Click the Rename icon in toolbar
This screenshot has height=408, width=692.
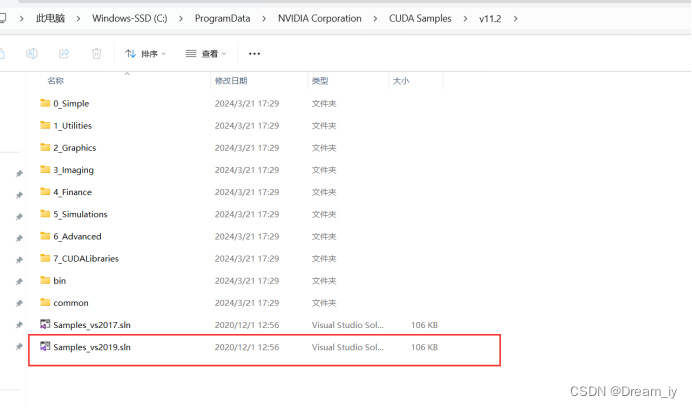point(32,53)
